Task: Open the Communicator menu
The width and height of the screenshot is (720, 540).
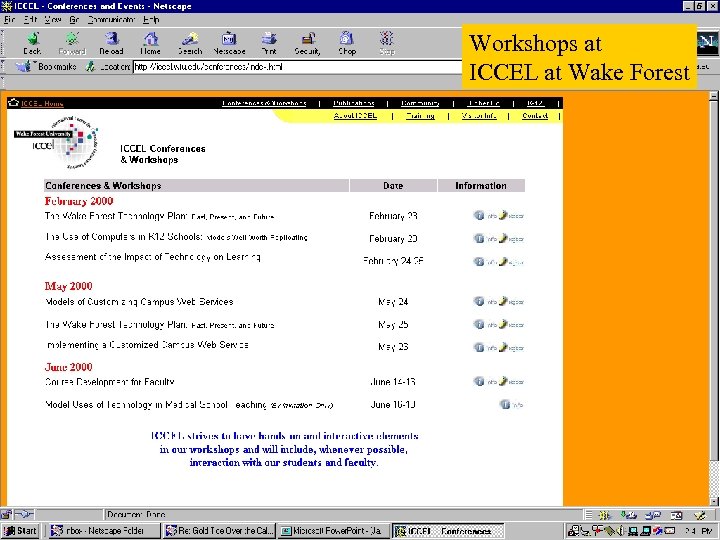Action: point(112,20)
